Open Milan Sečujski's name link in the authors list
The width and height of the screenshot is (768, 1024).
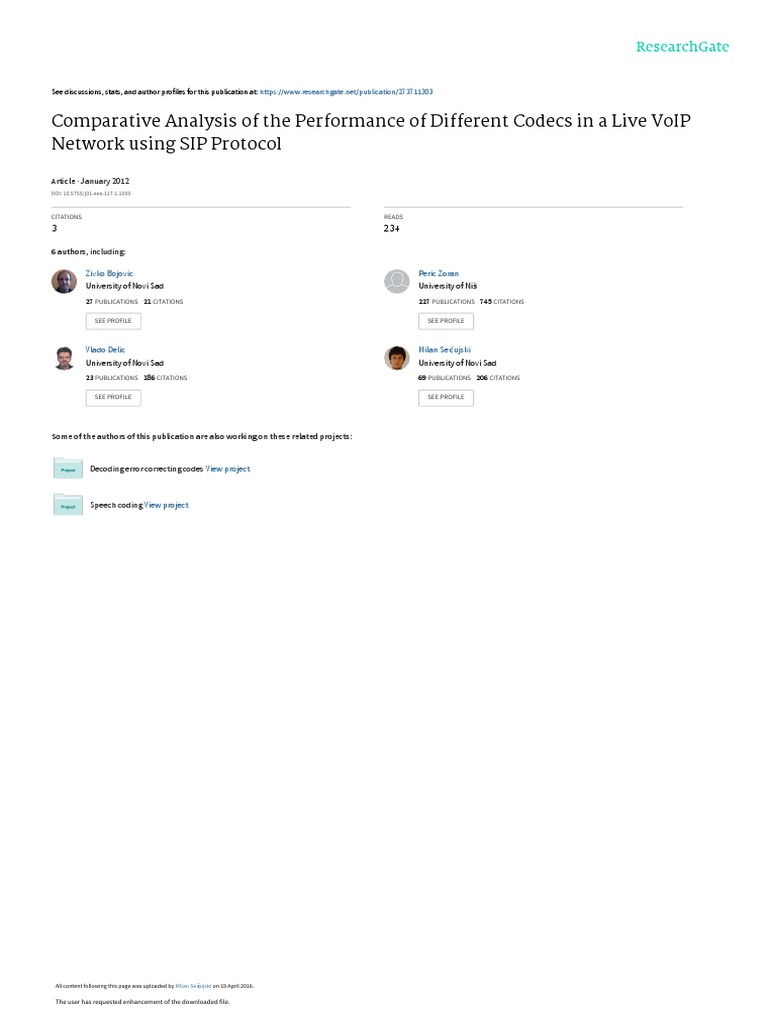441,350
